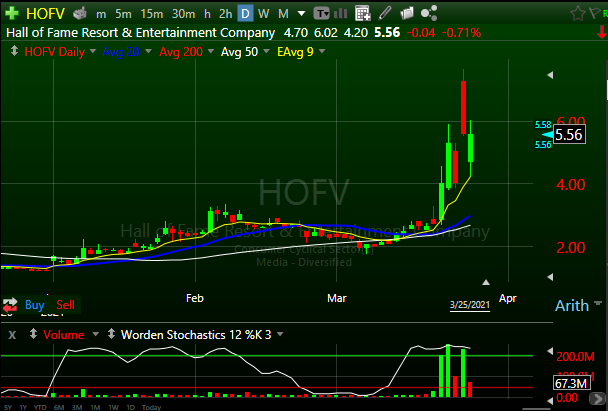Select the pencil drawing tools icon
Image resolution: width=608 pixels, height=411 pixels.
(385, 13)
